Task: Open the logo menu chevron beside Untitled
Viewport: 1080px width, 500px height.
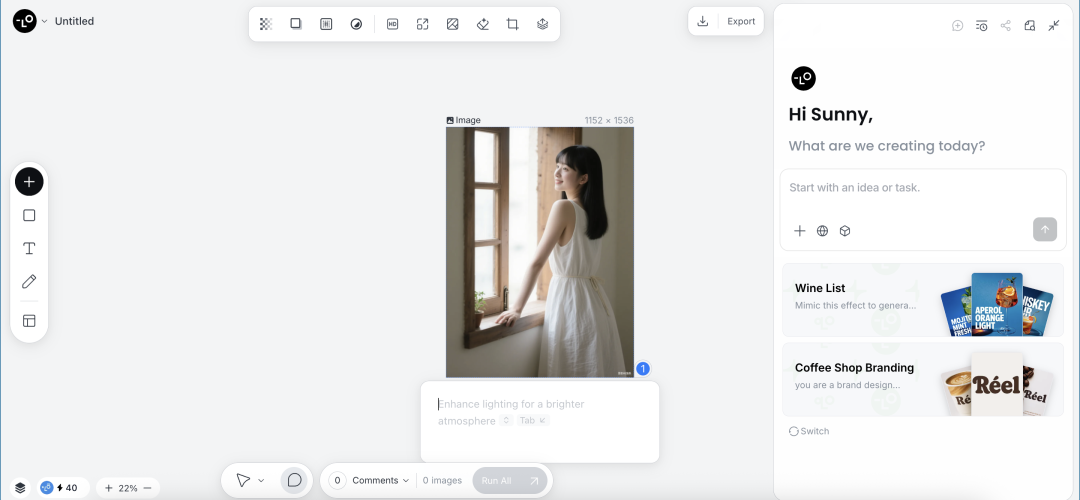Action: (44, 21)
